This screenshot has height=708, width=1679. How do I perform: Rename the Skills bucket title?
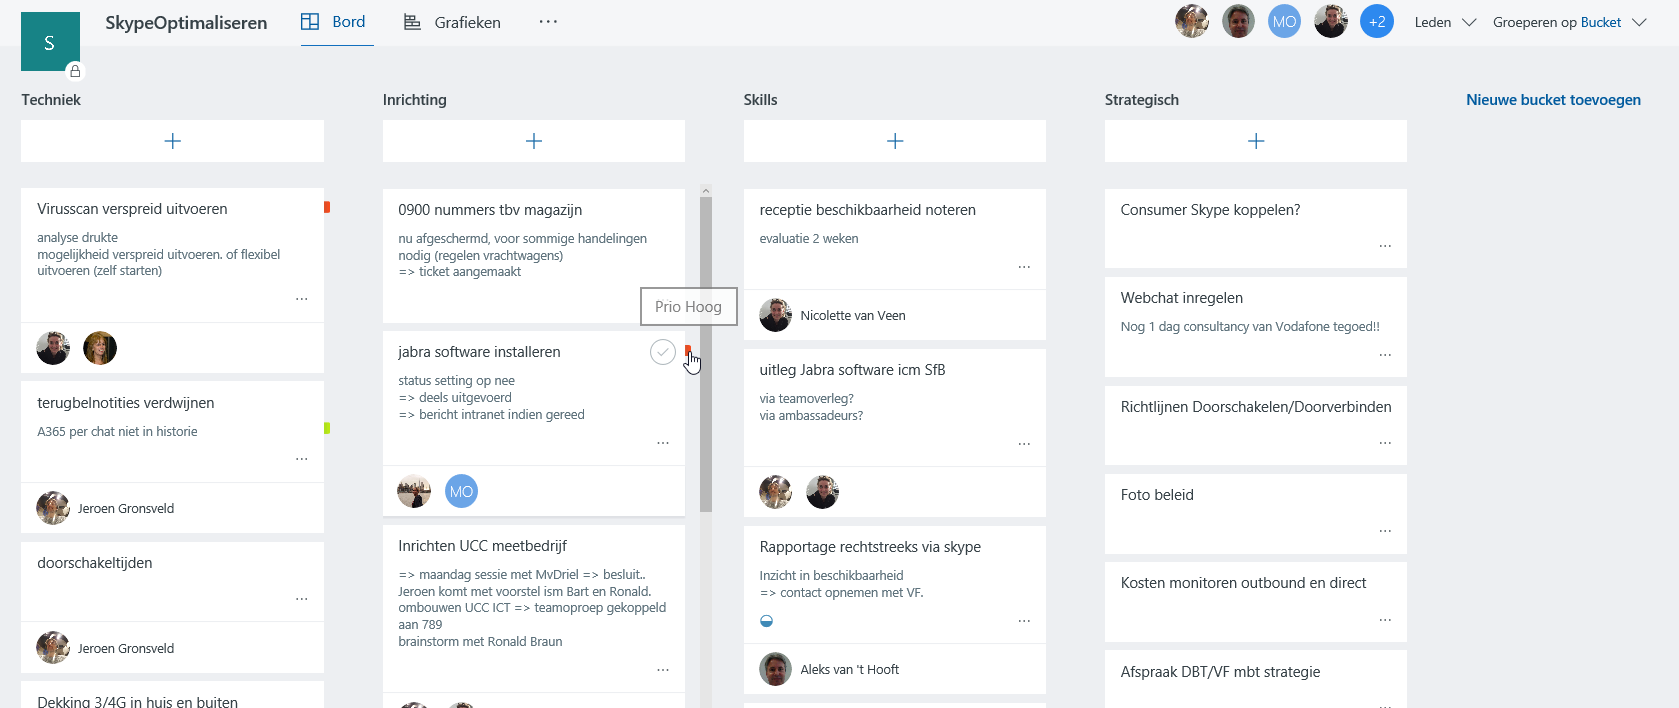tap(760, 100)
